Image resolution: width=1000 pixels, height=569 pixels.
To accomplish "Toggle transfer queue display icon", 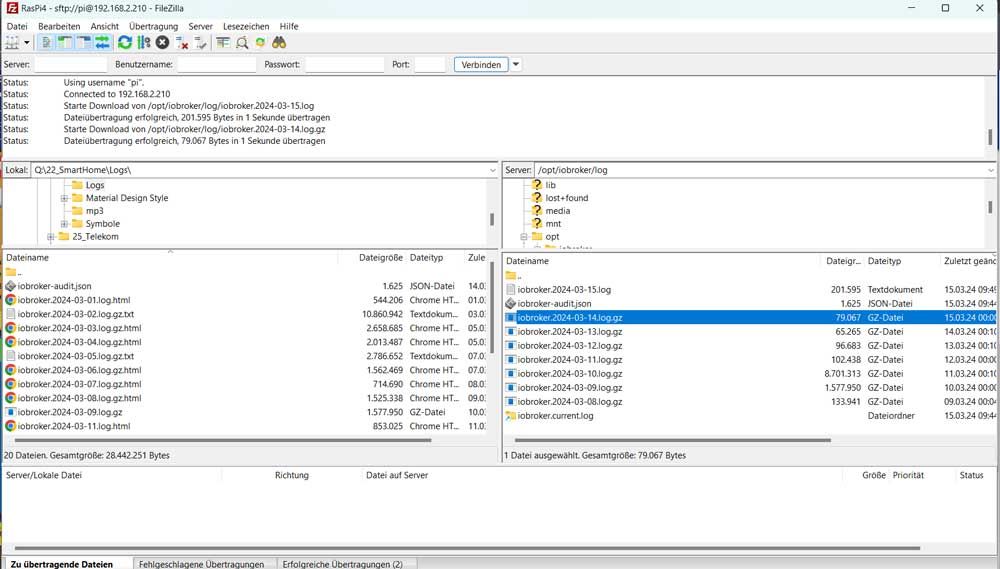I will click(x=102, y=43).
